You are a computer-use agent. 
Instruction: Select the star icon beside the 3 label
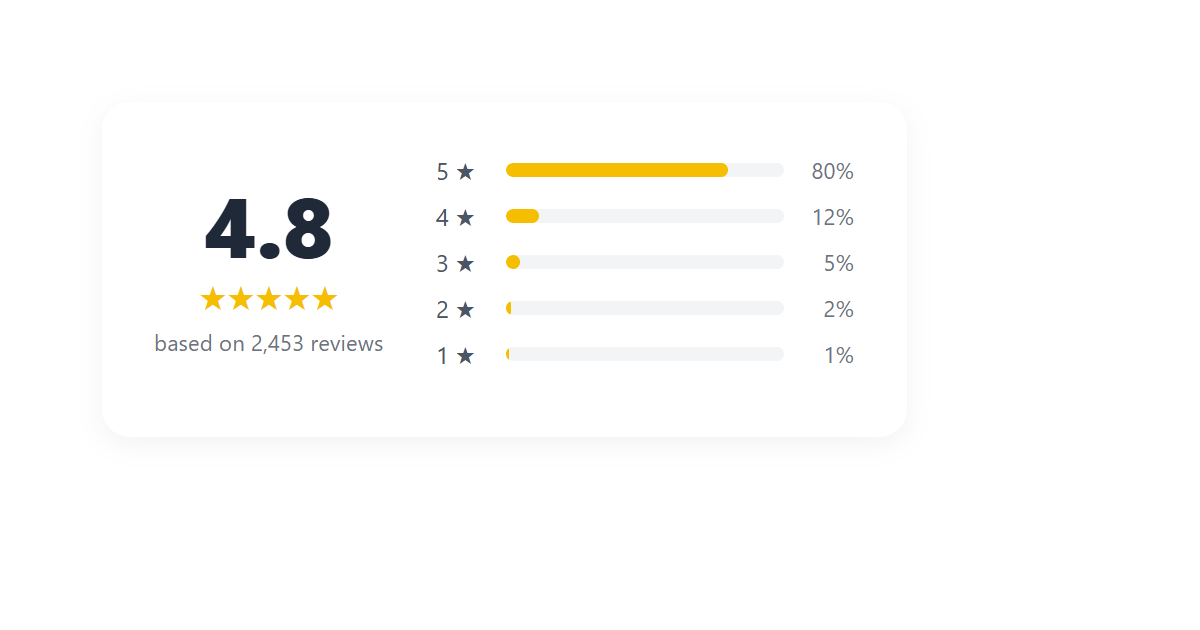click(466, 263)
